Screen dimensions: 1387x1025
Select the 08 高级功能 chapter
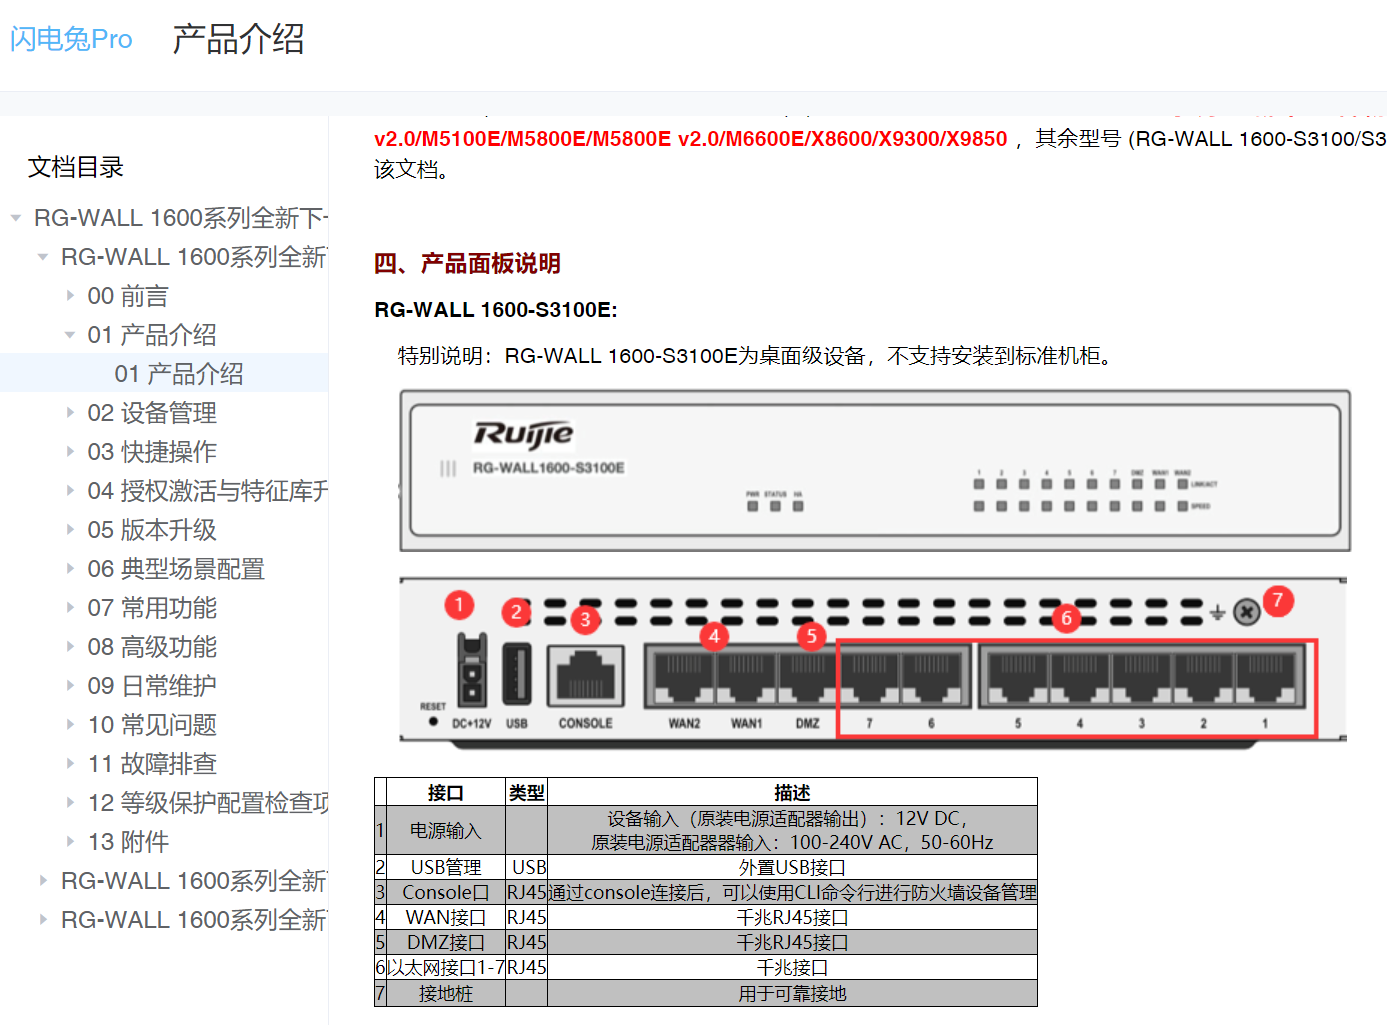152,646
